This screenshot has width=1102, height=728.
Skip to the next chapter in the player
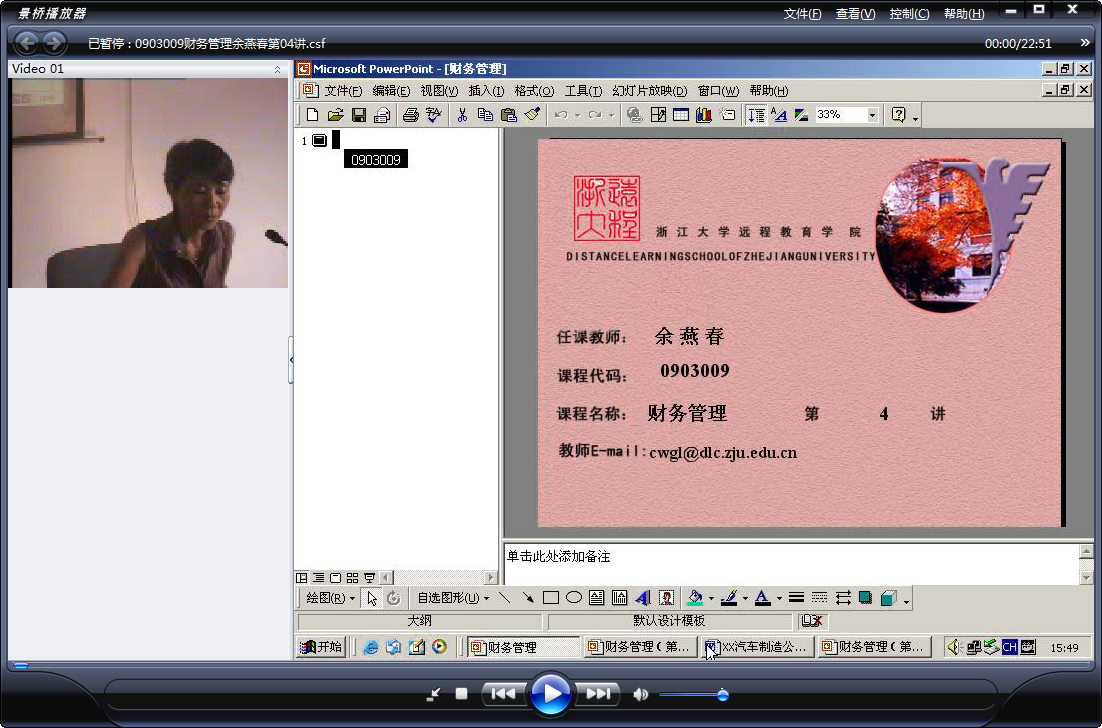pyautogui.click(x=597, y=694)
